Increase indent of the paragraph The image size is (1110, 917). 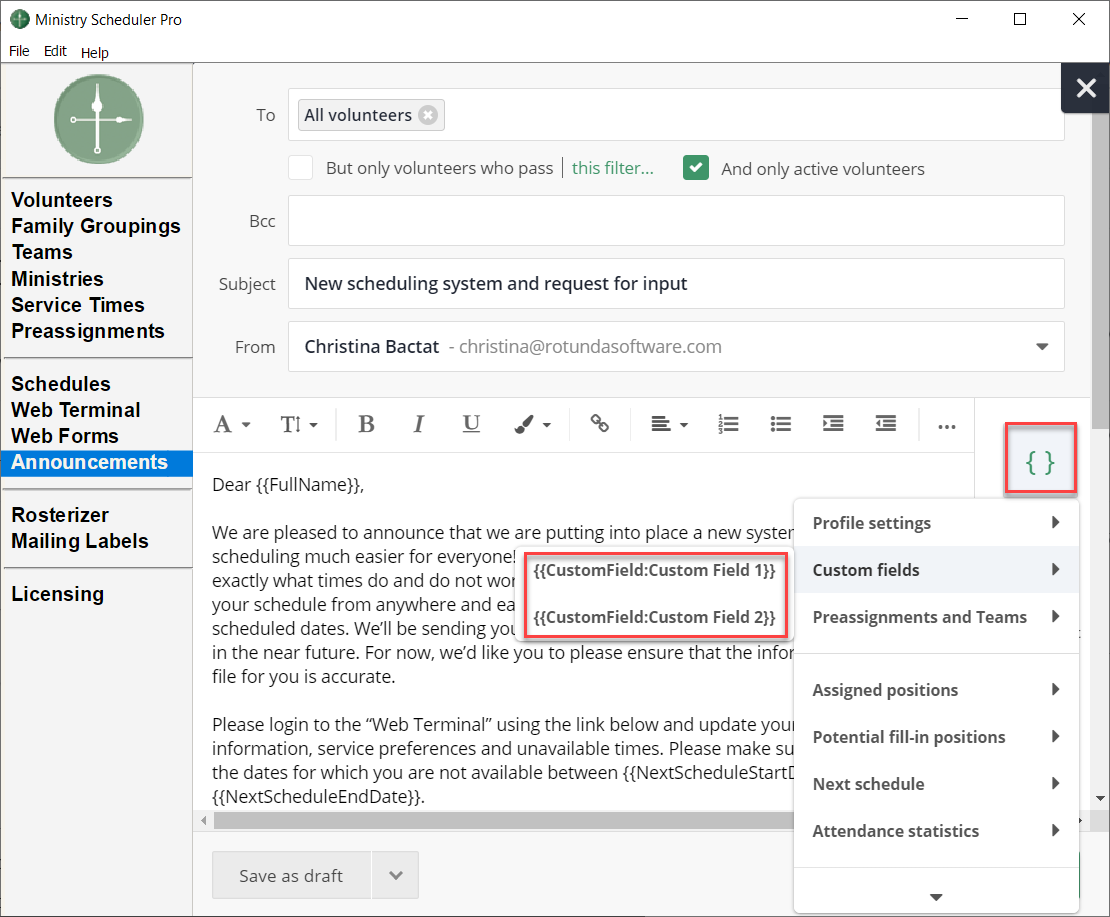pyautogui.click(x=833, y=424)
